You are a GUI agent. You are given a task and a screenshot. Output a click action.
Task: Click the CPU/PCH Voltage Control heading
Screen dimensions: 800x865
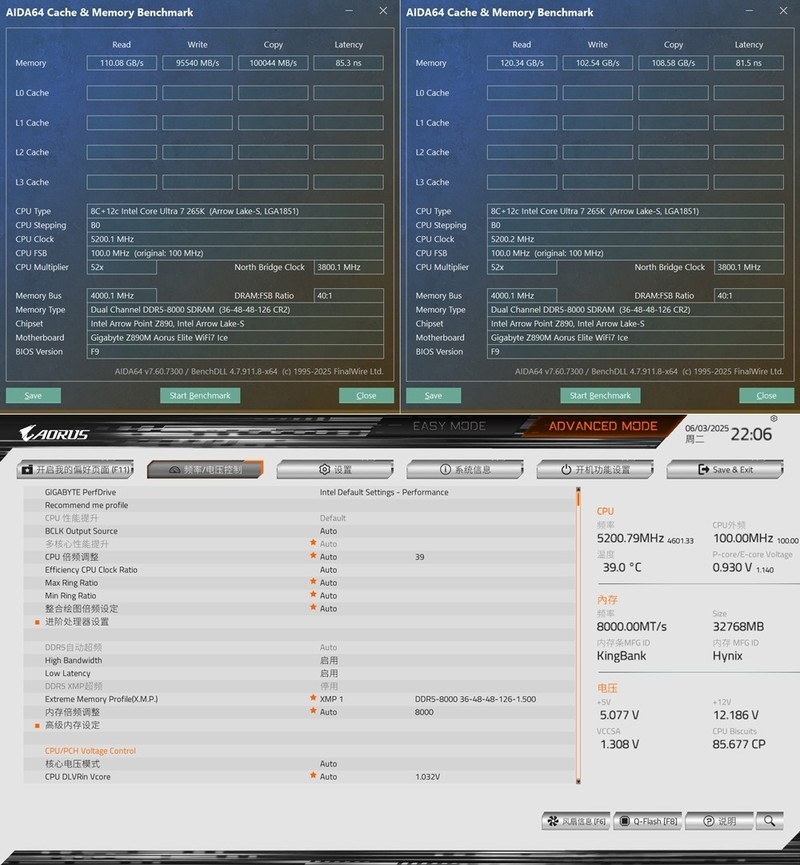[90, 751]
